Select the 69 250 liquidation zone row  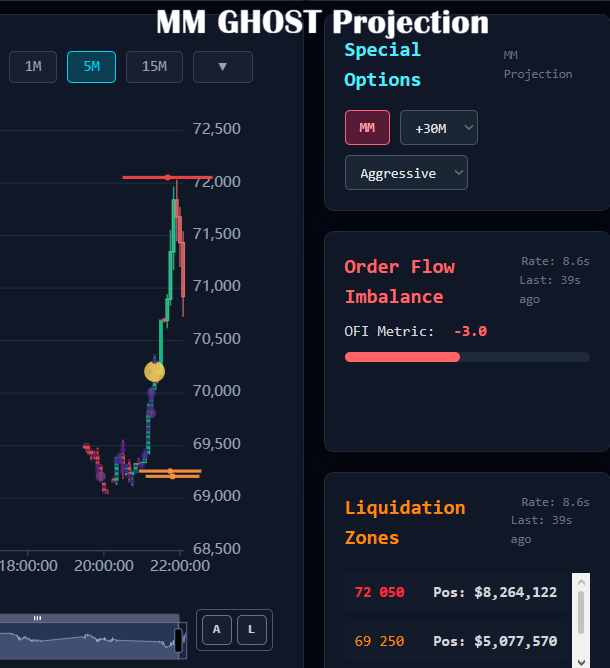pos(456,641)
